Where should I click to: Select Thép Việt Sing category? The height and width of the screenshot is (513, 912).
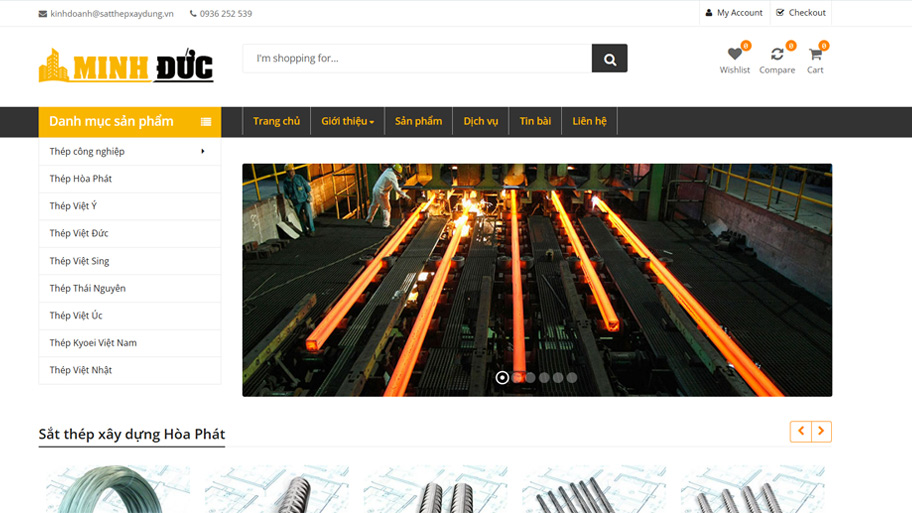[x=130, y=261]
